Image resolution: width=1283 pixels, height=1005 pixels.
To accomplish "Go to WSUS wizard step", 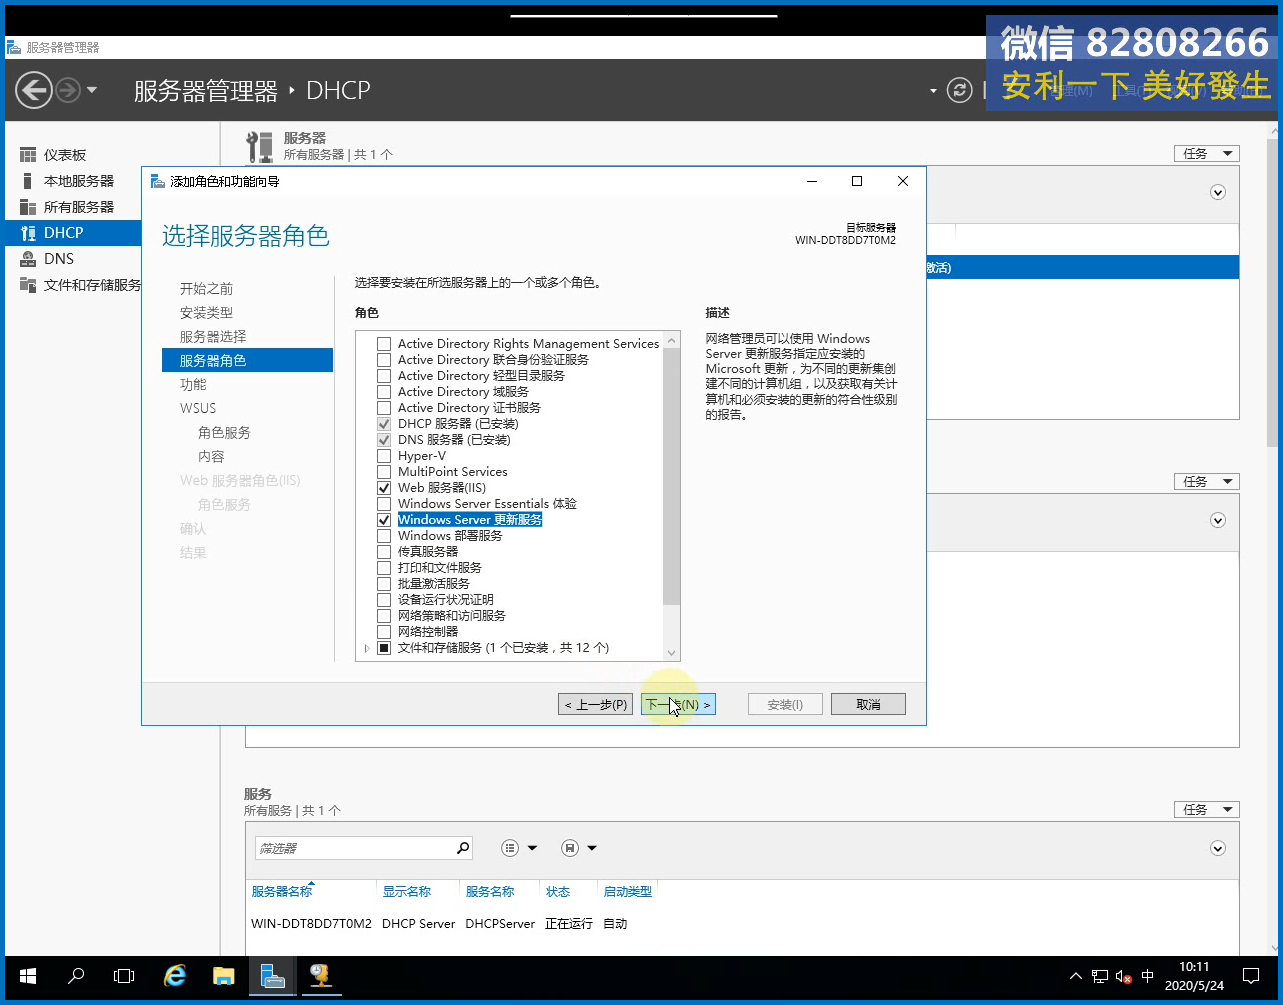I will click(x=198, y=408).
